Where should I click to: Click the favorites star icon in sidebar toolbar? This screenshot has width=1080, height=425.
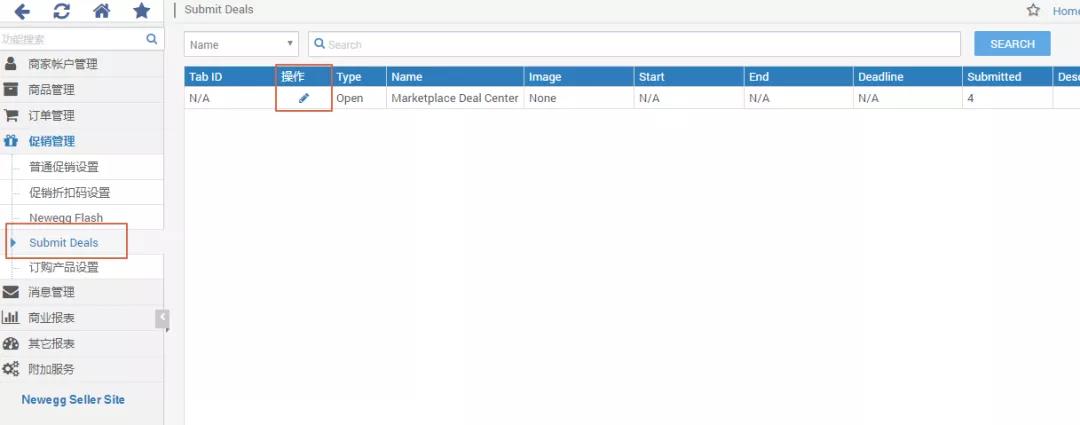pos(141,12)
